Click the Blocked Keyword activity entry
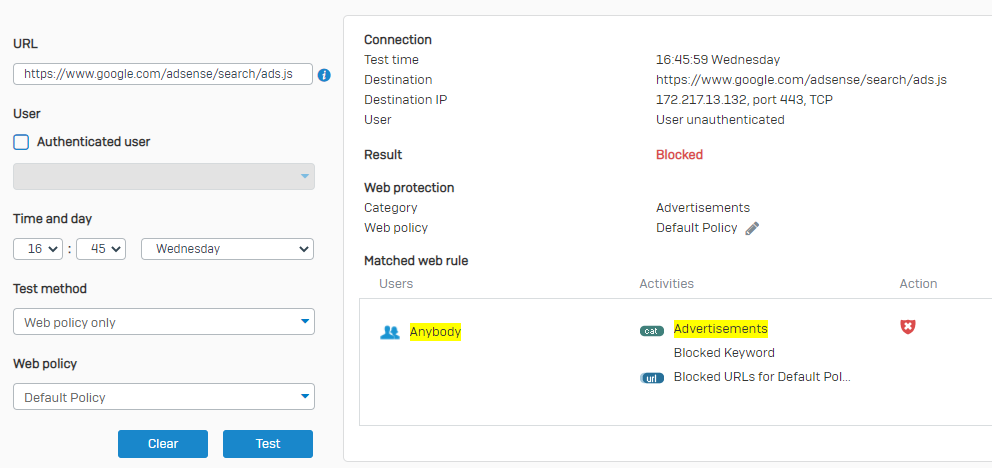Image resolution: width=992 pixels, height=468 pixels. coord(724,353)
